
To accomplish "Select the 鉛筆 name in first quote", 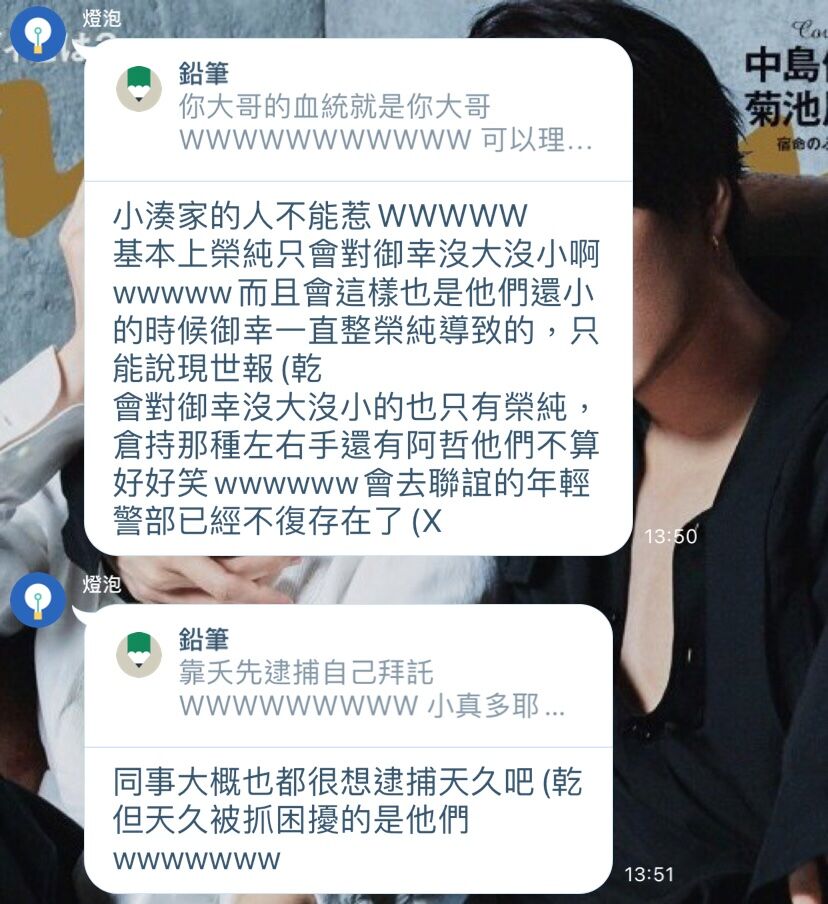I will point(204,73).
